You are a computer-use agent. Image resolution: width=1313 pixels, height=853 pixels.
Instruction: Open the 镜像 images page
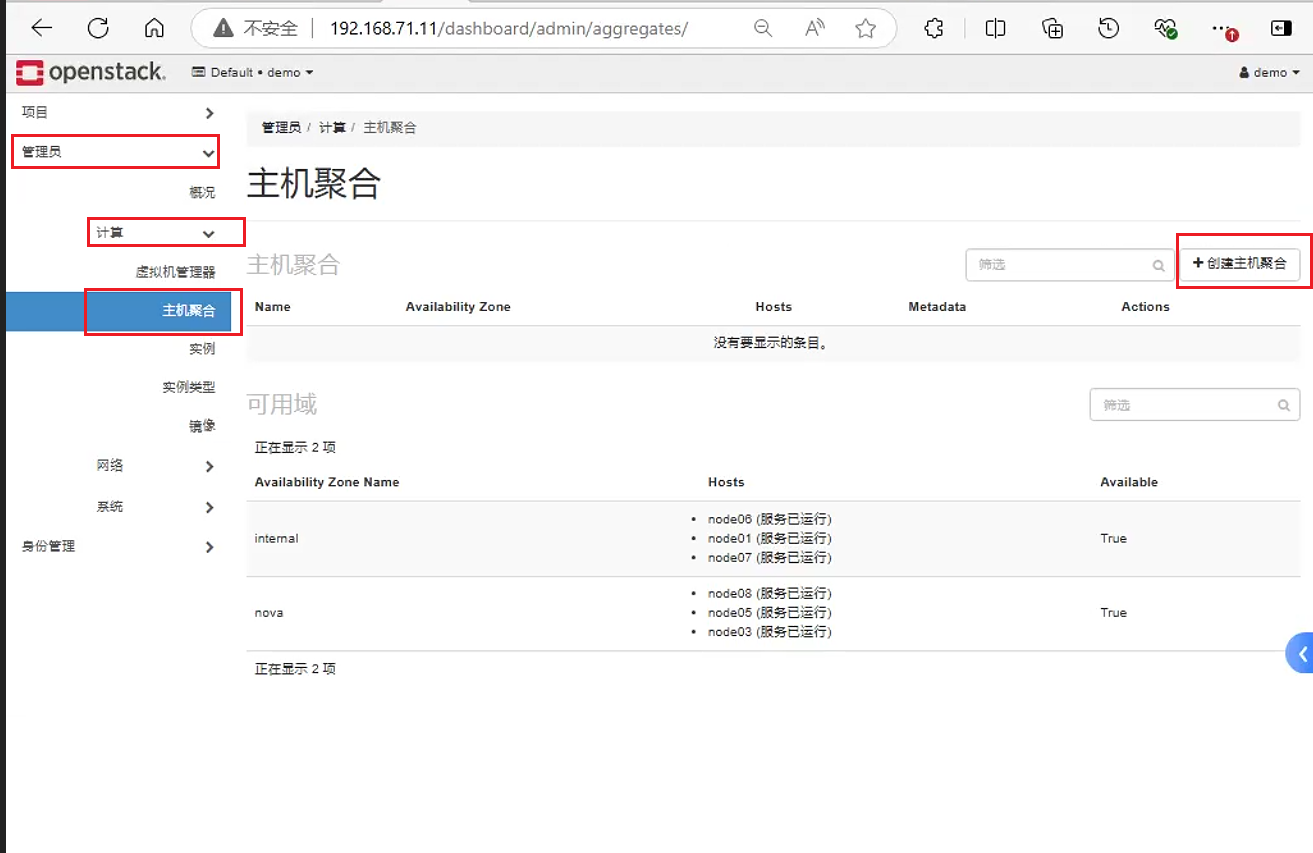pyautogui.click(x=202, y=426)
